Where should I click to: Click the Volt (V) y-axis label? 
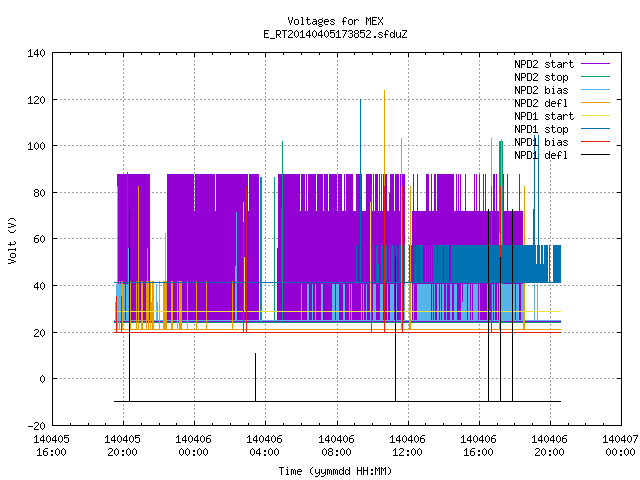tap(13, 240)
